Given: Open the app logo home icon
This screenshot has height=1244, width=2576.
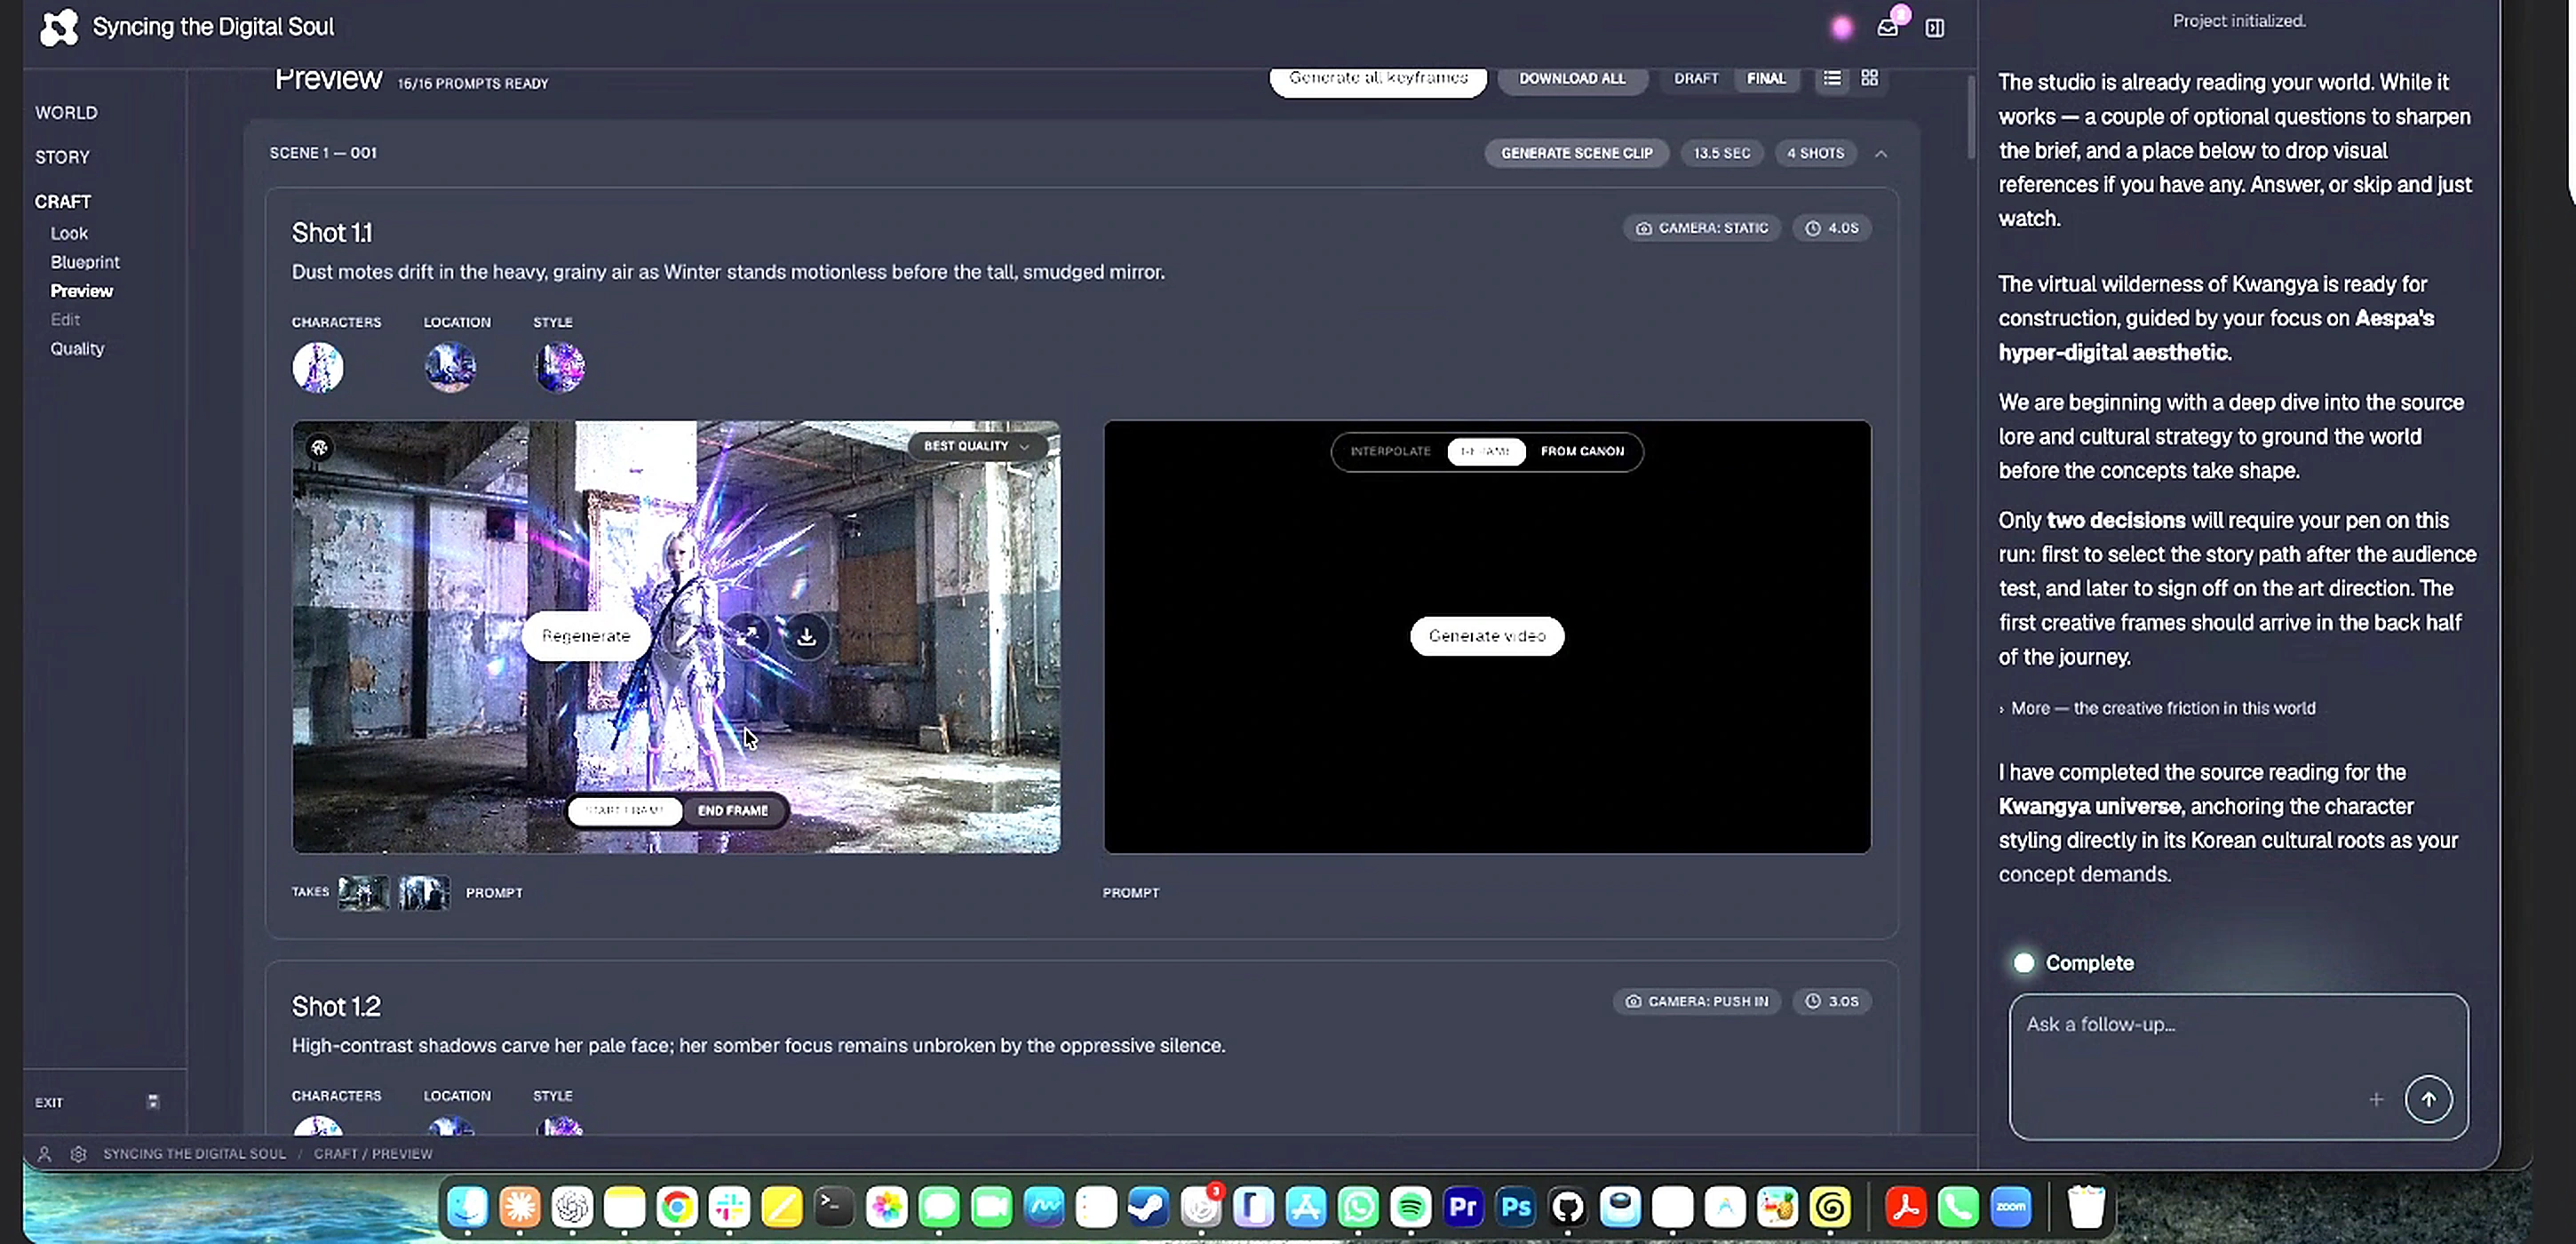Looking at the screenshot, I should [x=58, y=27].
